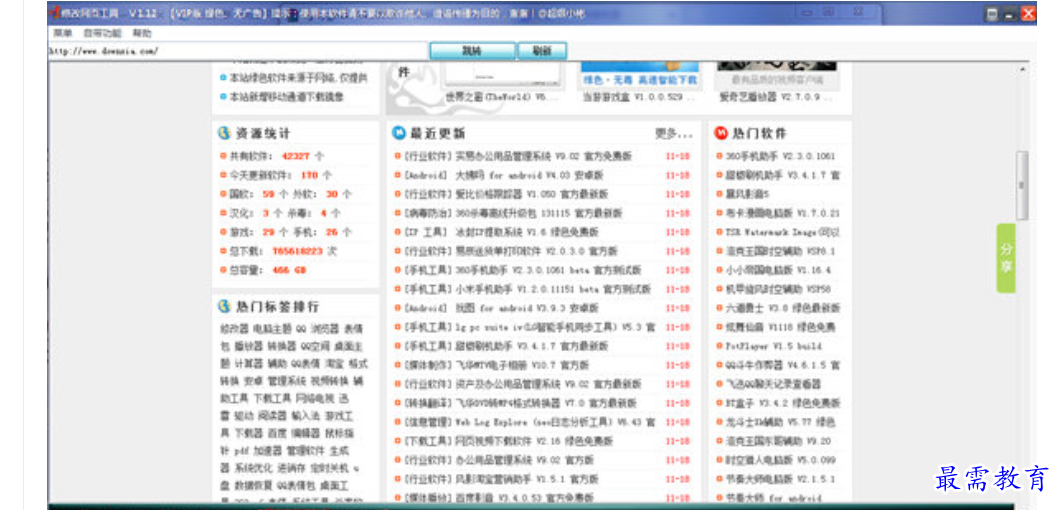Click the 输入法 tag

(305, 416)
